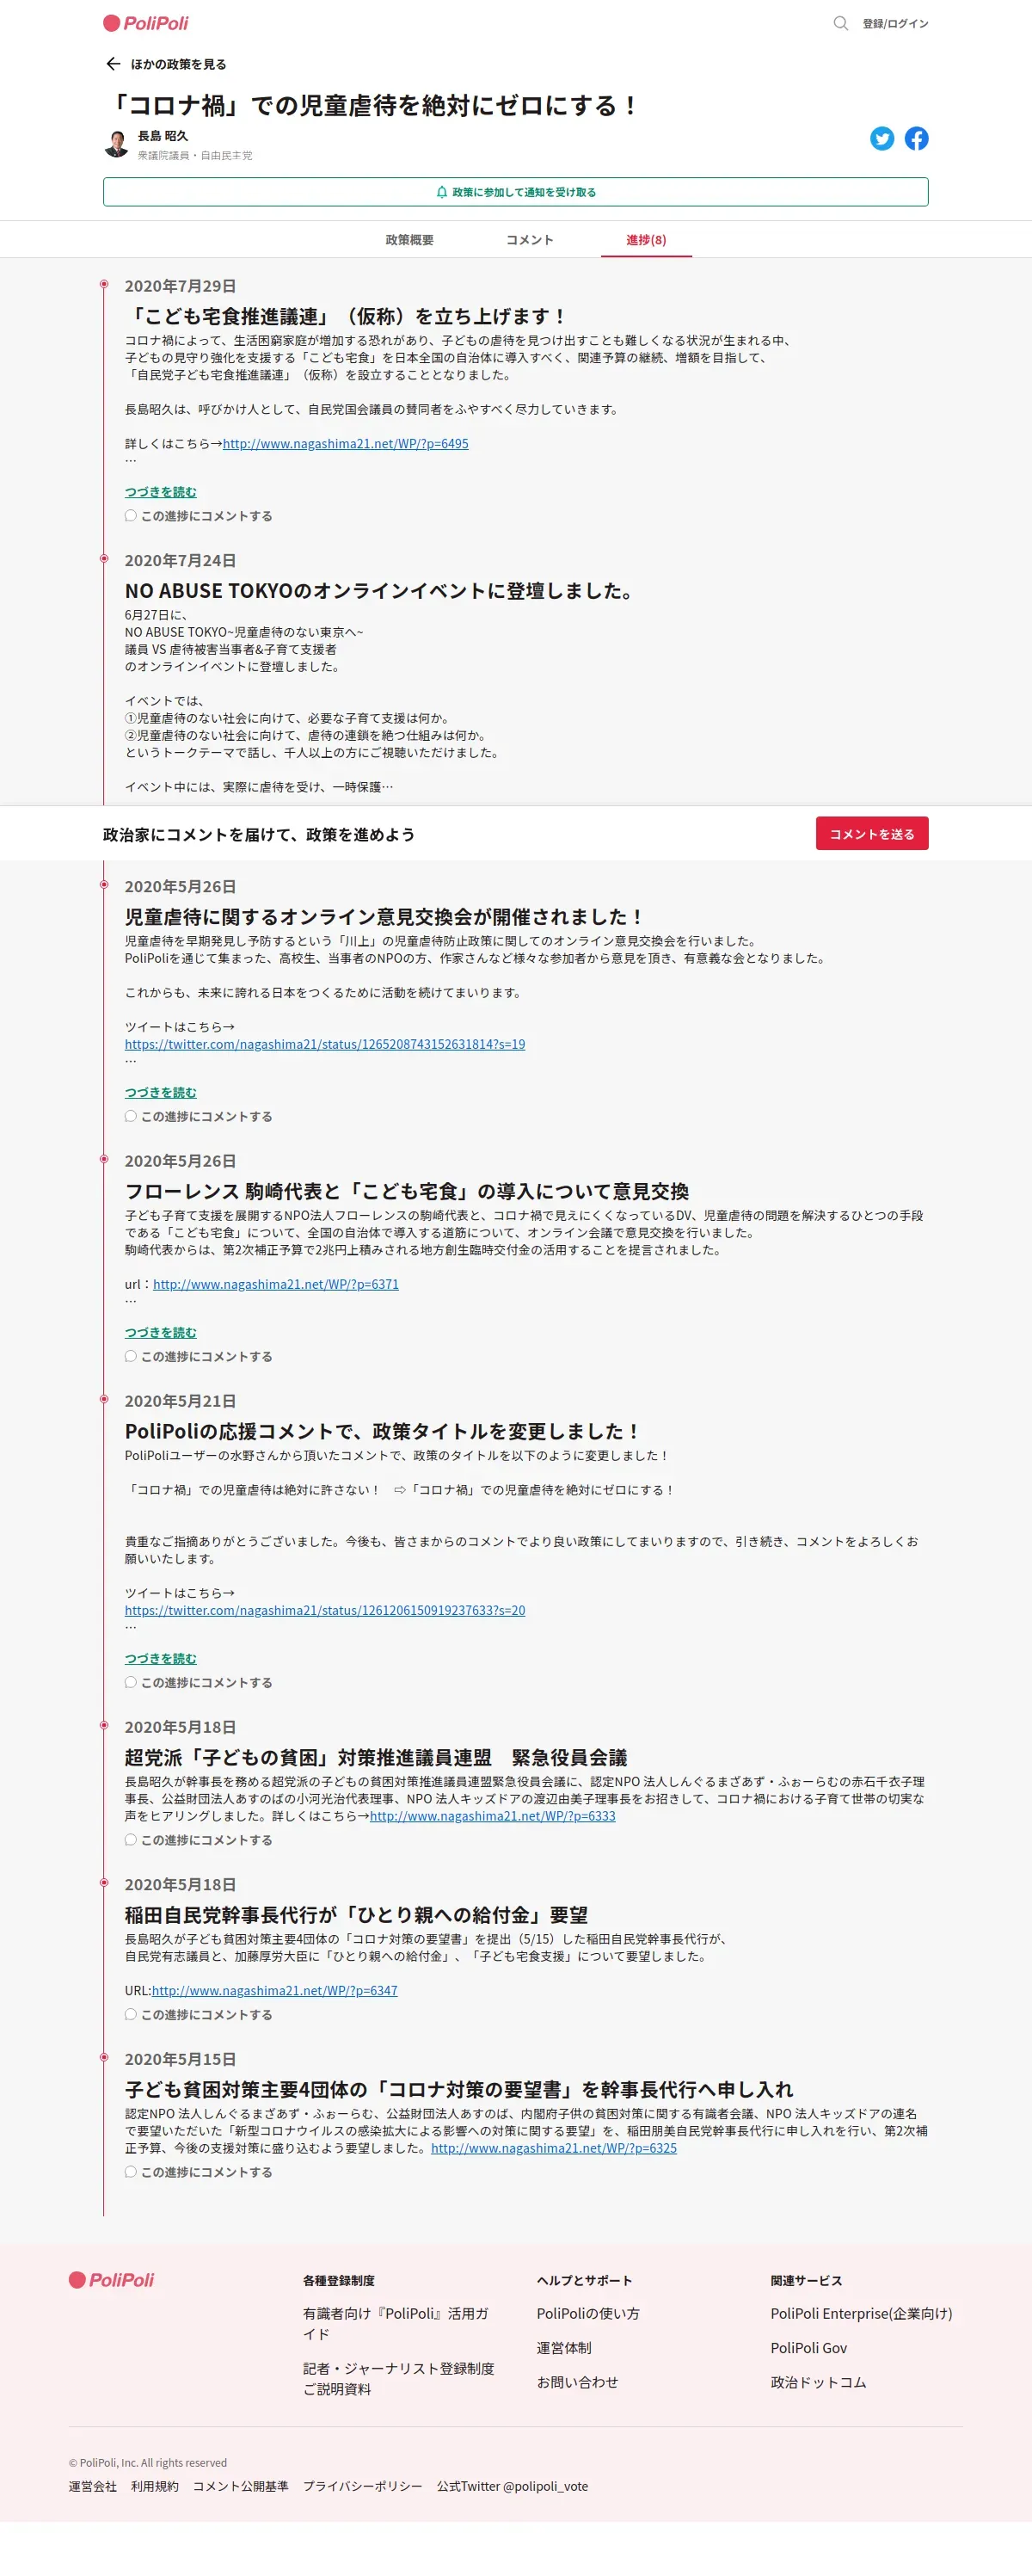
Task: Click heading NO ABUSE TOKYOのオンラインイベントに登壇しました
Action: [x=381, y=591]
